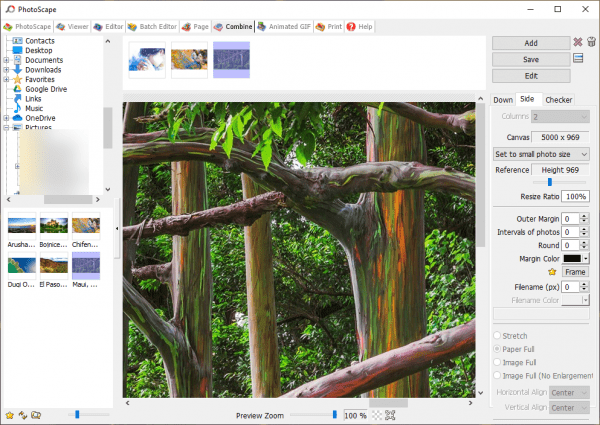
Task: Open the Print tab
Action: pyautogui.click(x=329, y=26)
